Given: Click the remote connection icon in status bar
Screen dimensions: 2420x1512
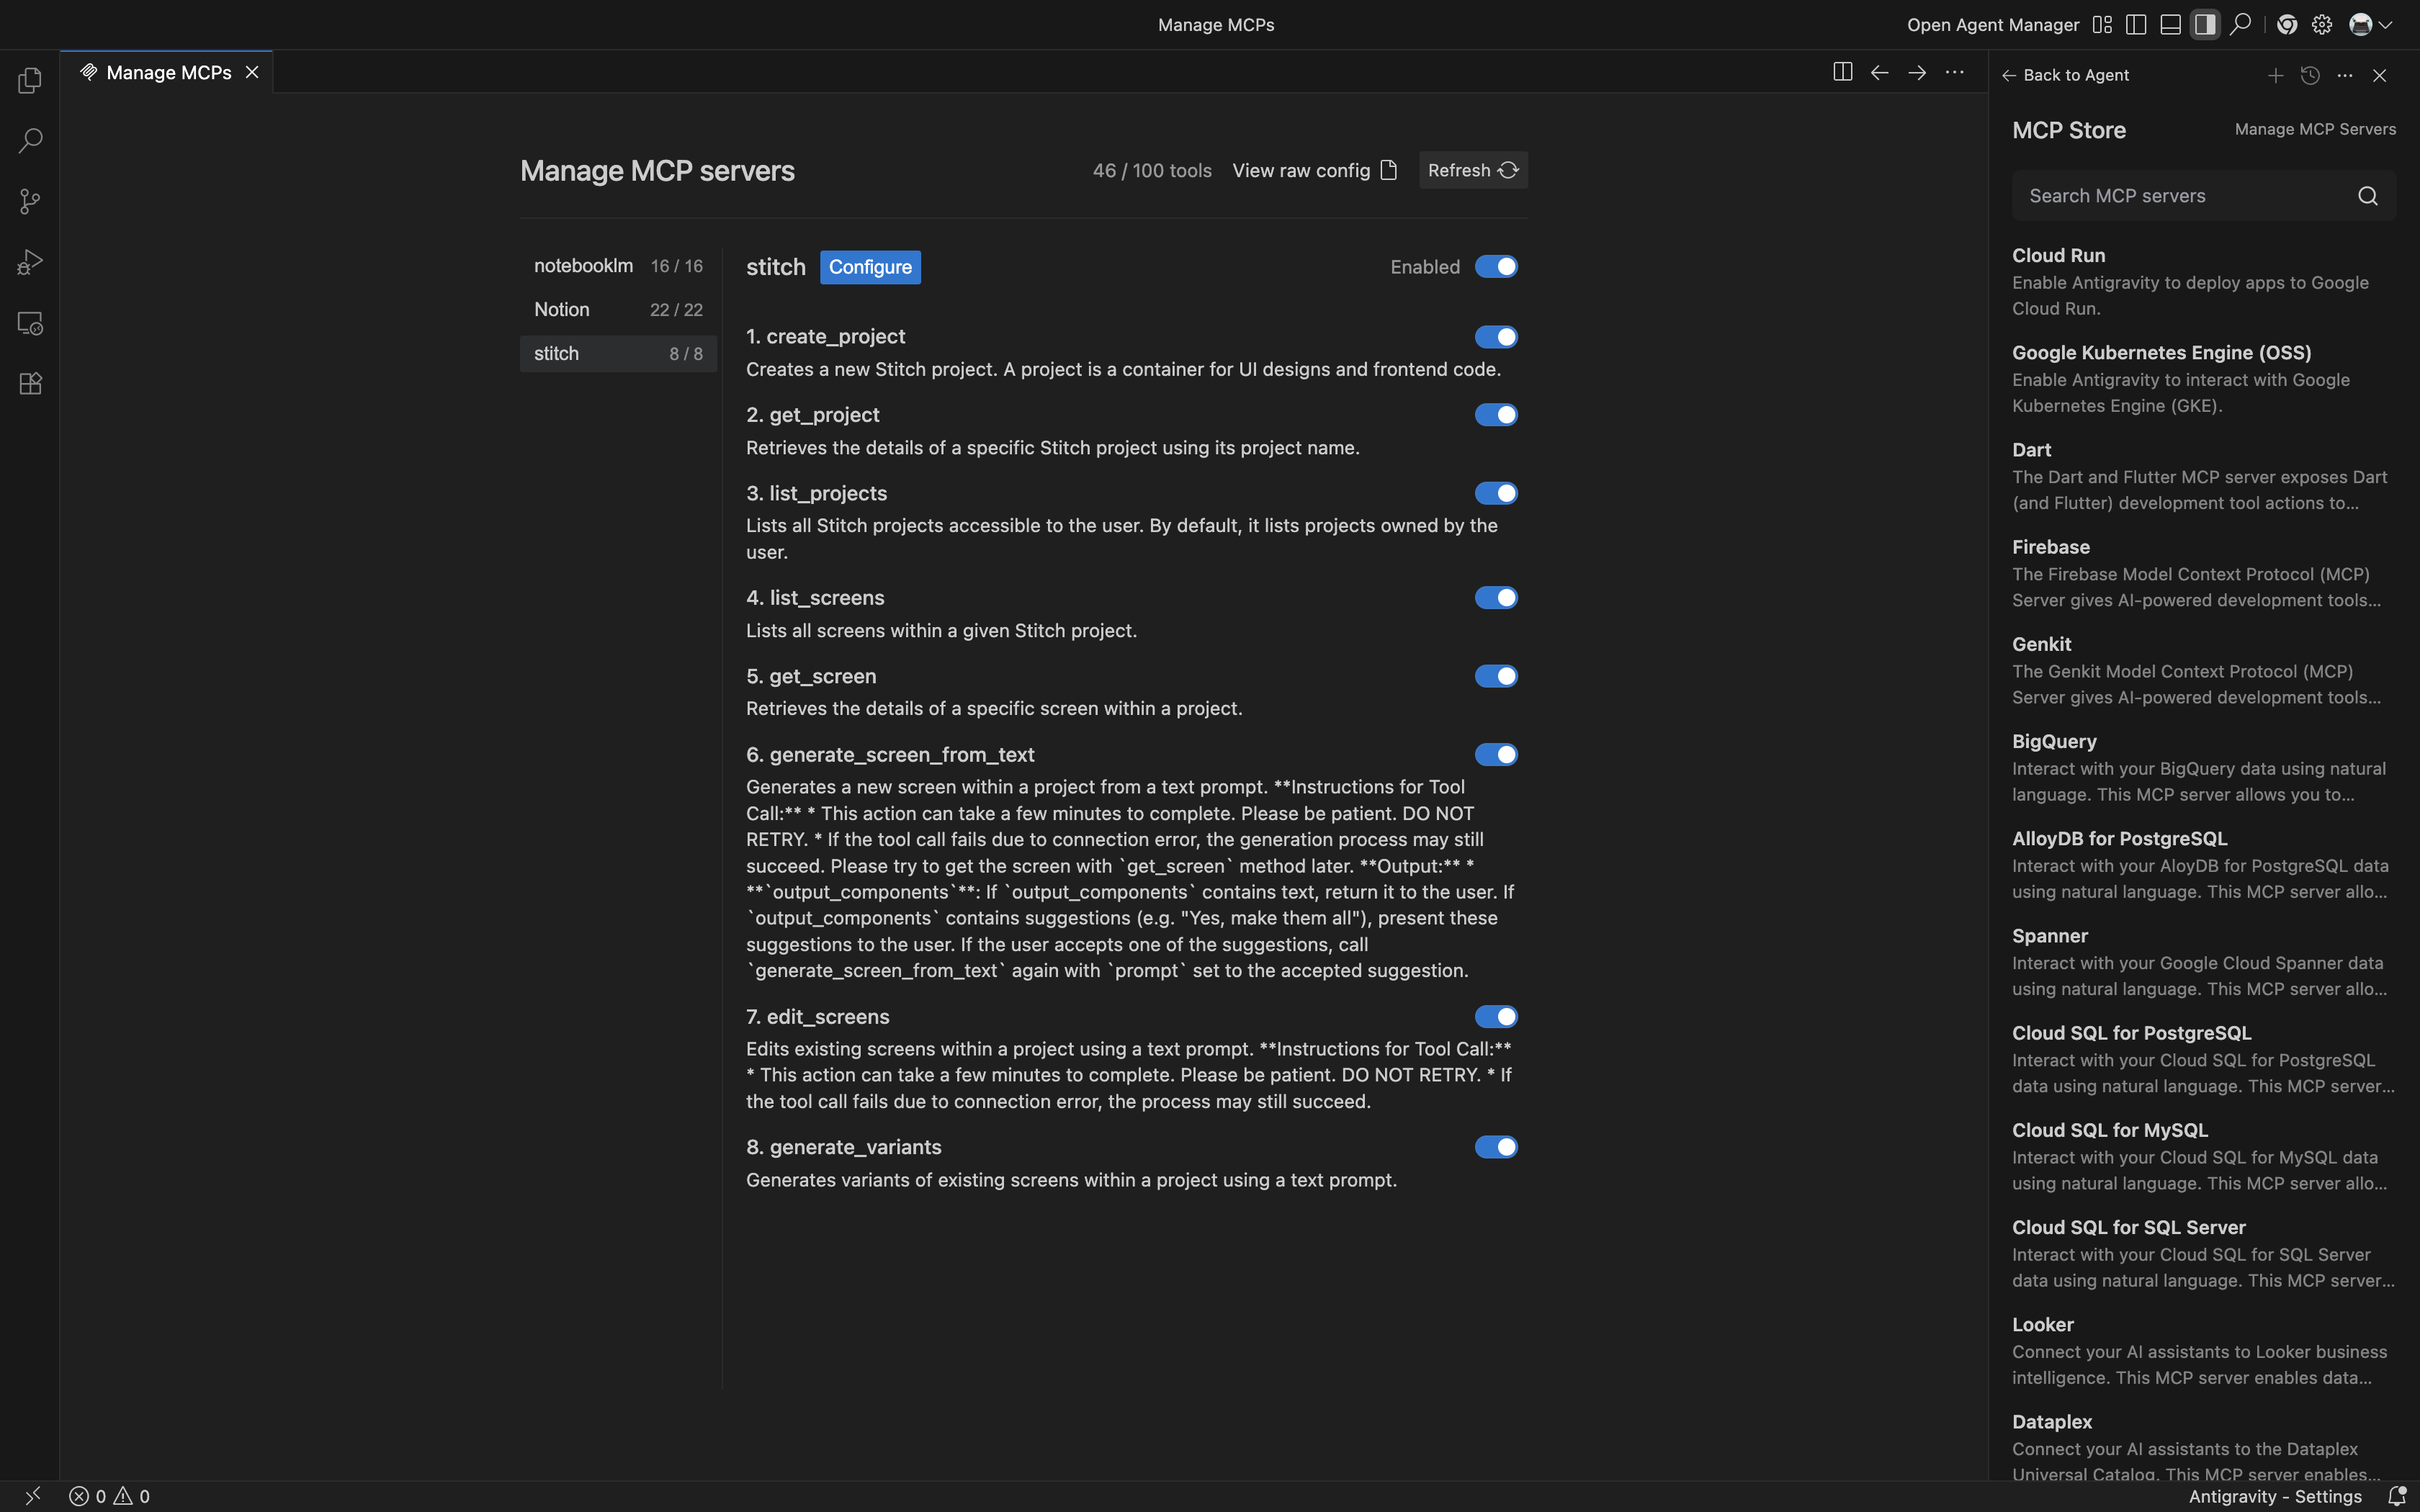Looking at the screenshot, I should coord(32,1496).
